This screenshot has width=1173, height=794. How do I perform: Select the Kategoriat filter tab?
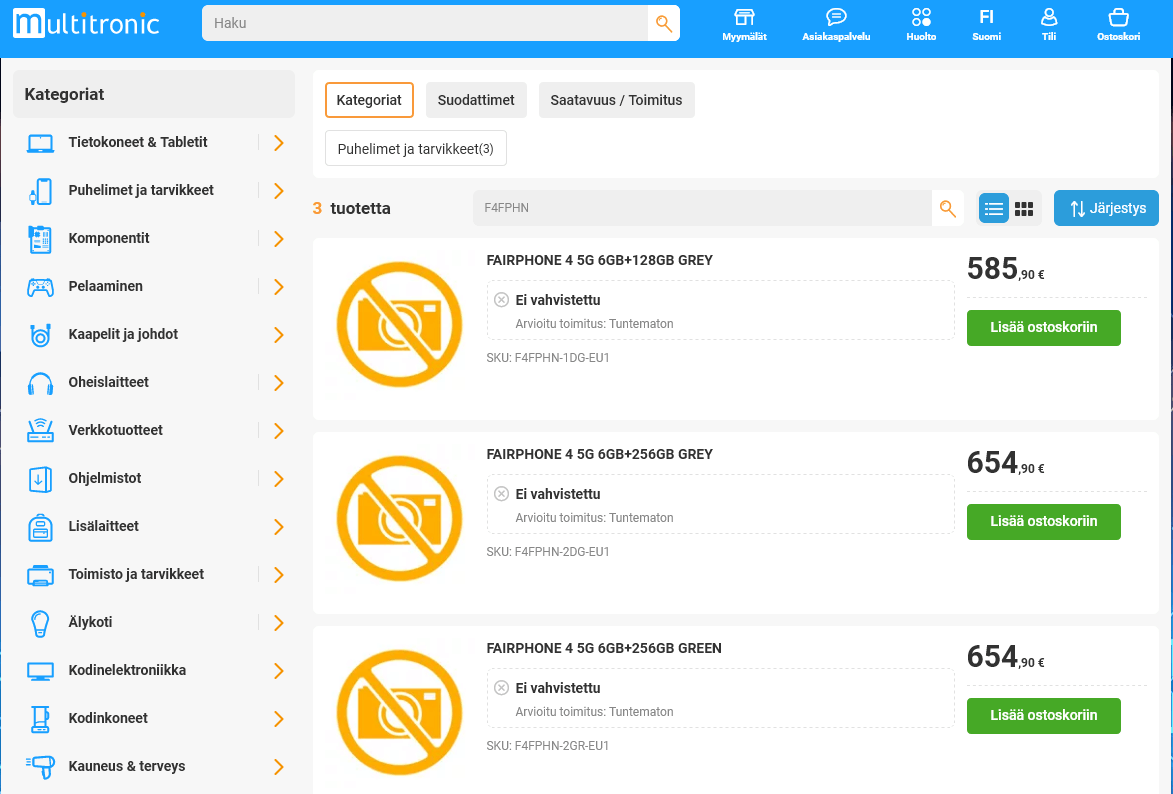369,100
